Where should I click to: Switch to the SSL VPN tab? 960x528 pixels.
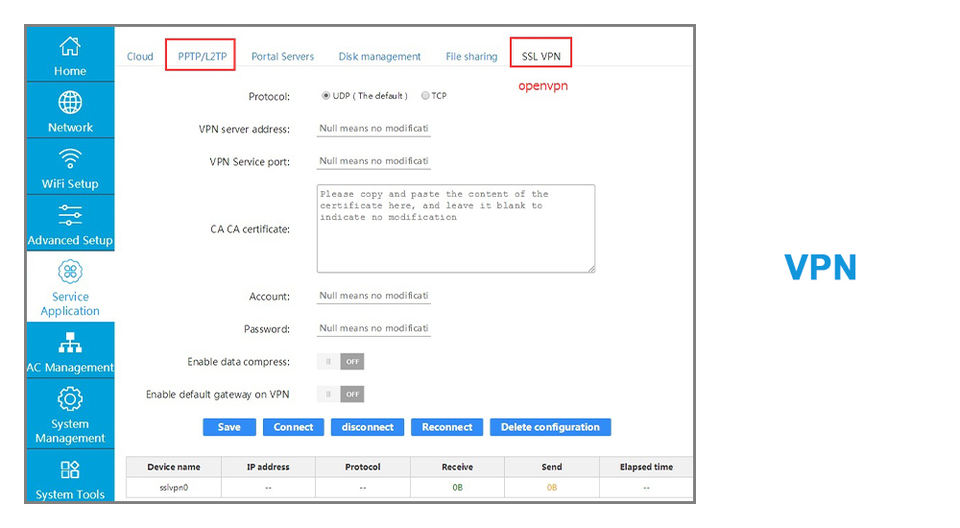click(541, 56)
